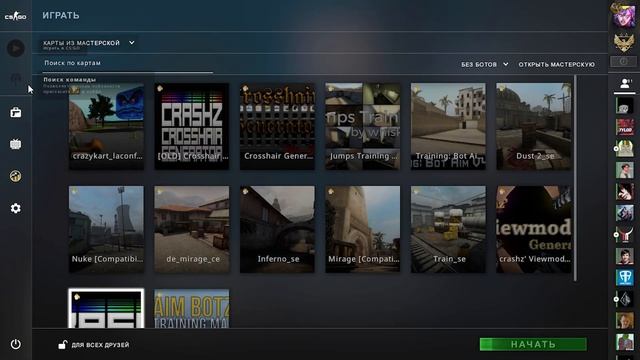Screen dimensions: 640x360
Task: Open the friends list person icon
Action: click(624, 83)
